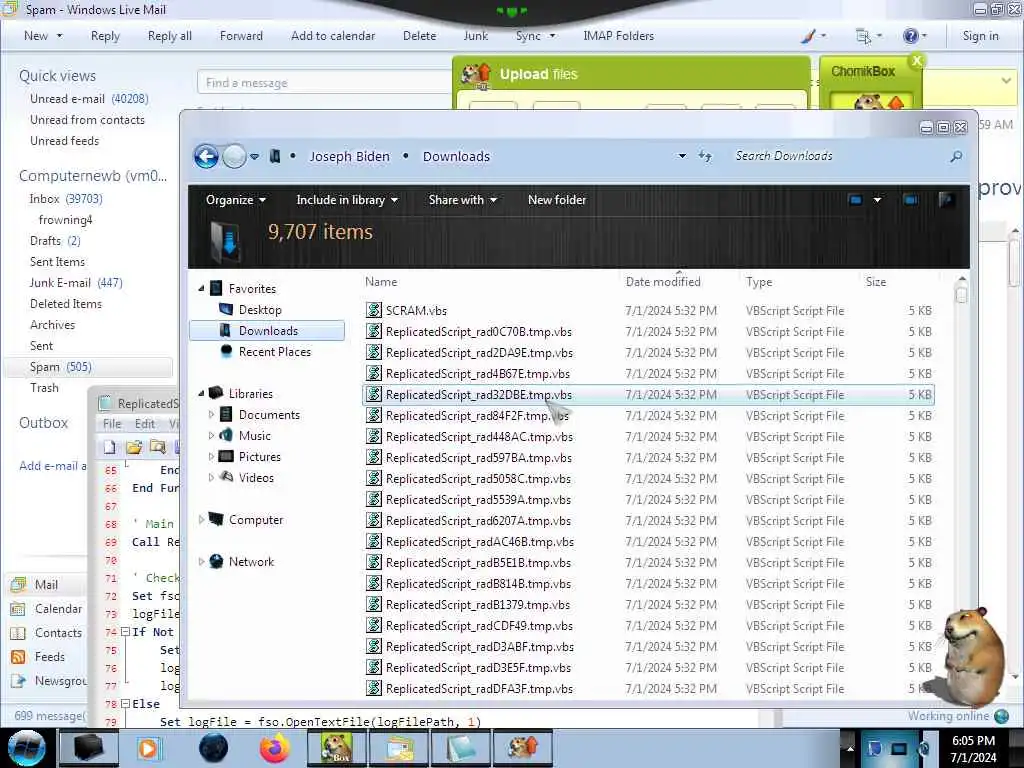
Task: Click Reply in the Windows Live Mail toolbar
Action: click(105, 36)
